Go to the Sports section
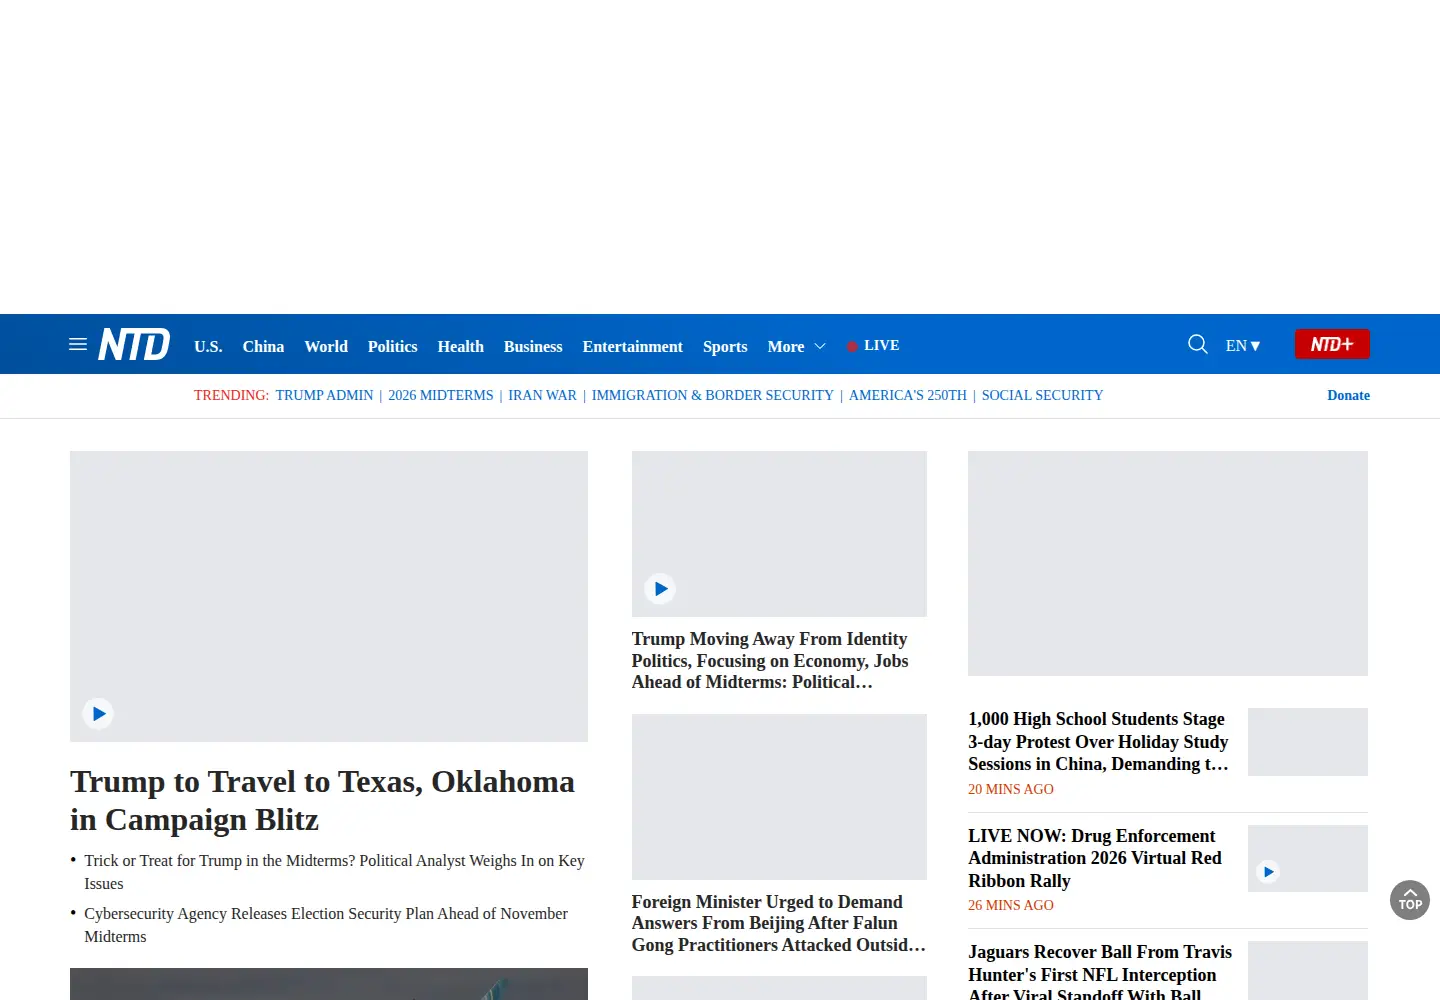The width and height of the screenshot is (1440, 1000). [x=725, y=346]
